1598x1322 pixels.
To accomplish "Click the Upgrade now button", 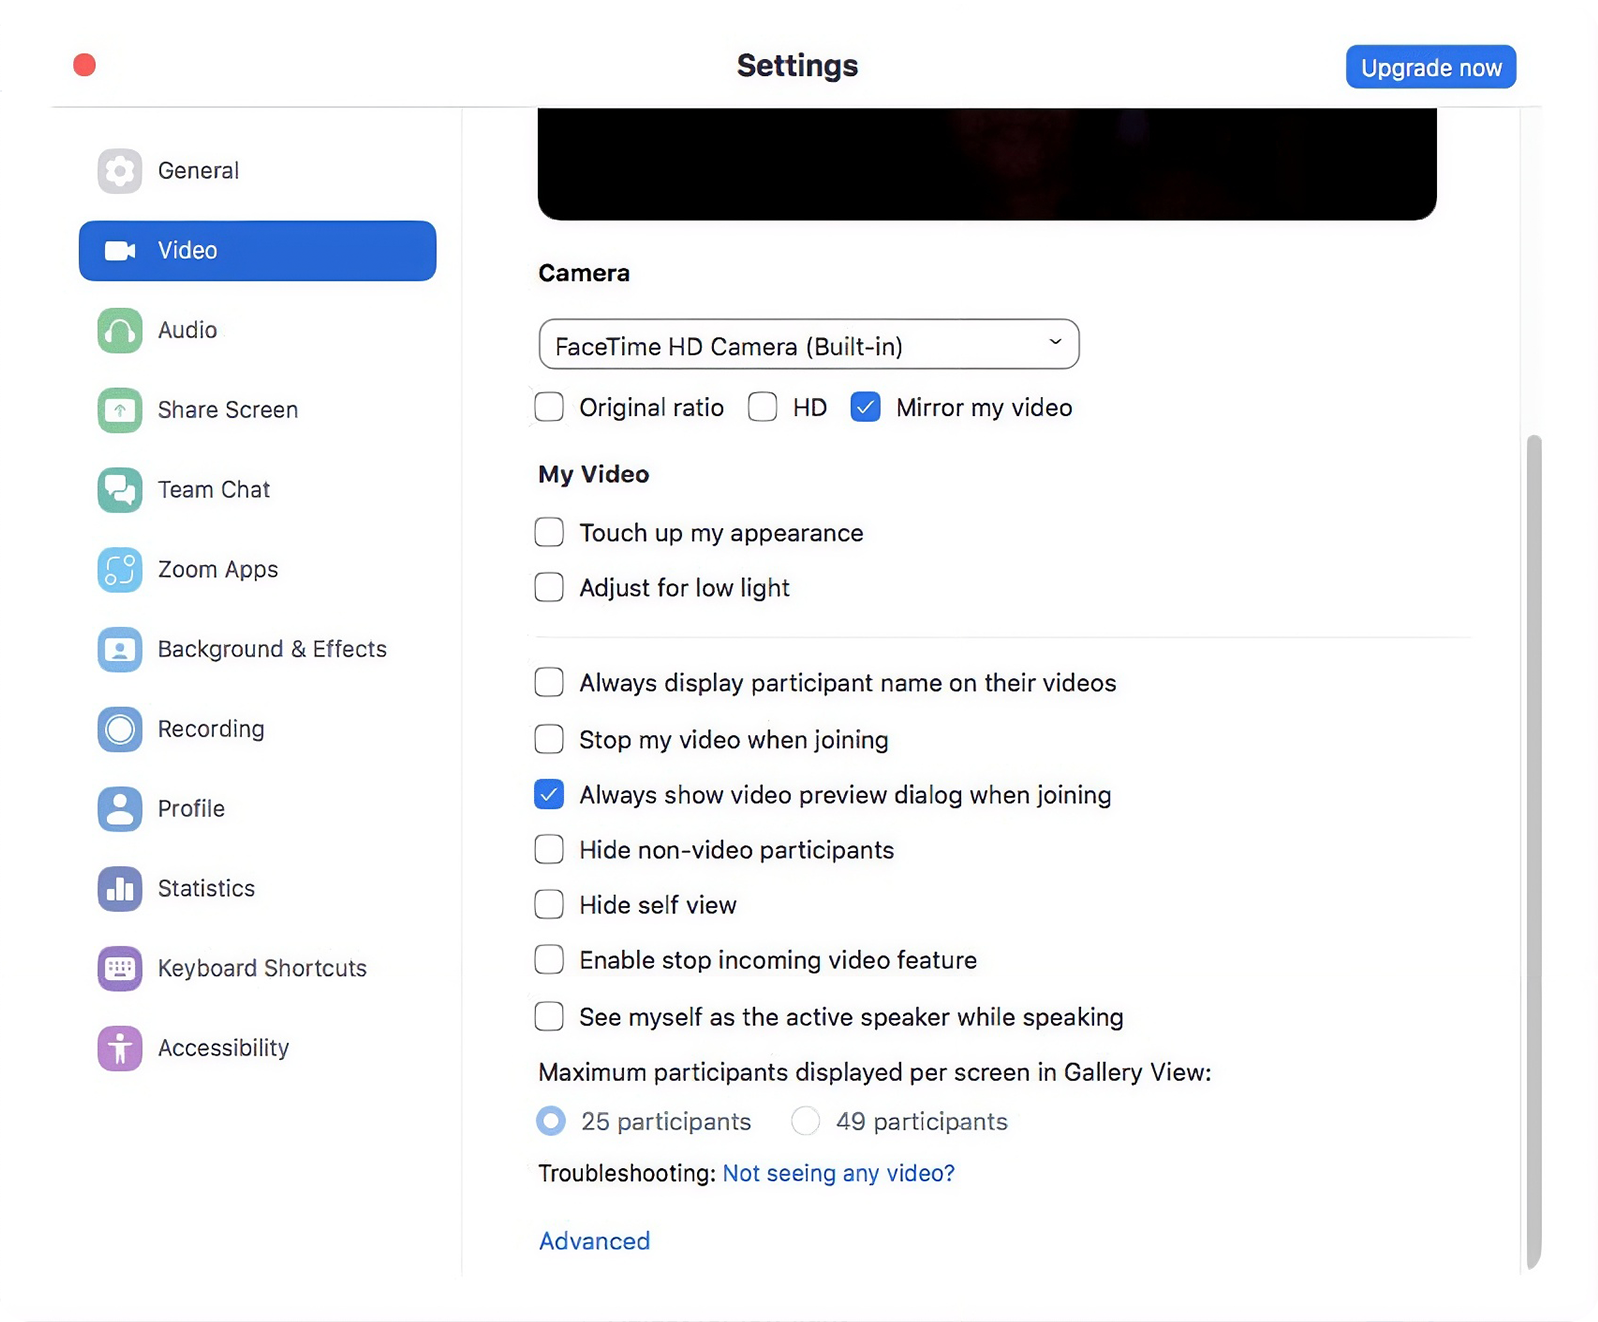I will [1430, 67].
